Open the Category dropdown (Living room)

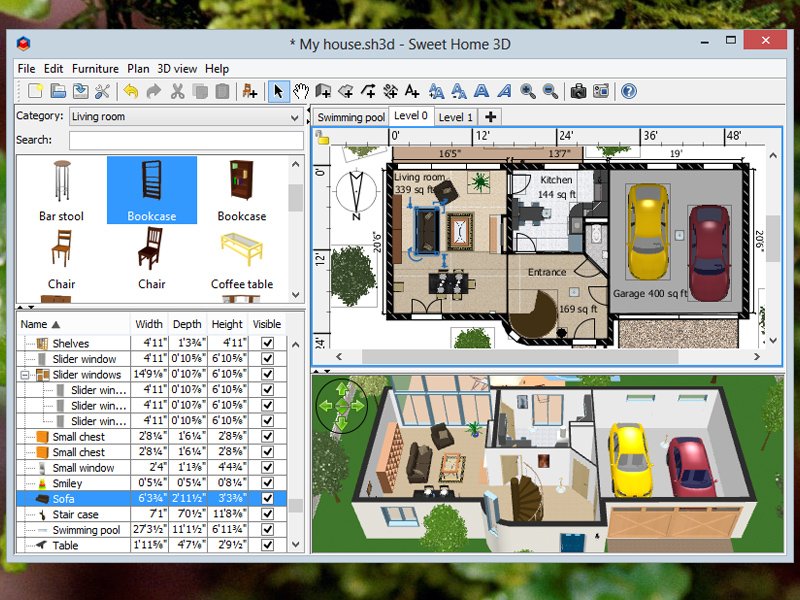pos(186,116)
